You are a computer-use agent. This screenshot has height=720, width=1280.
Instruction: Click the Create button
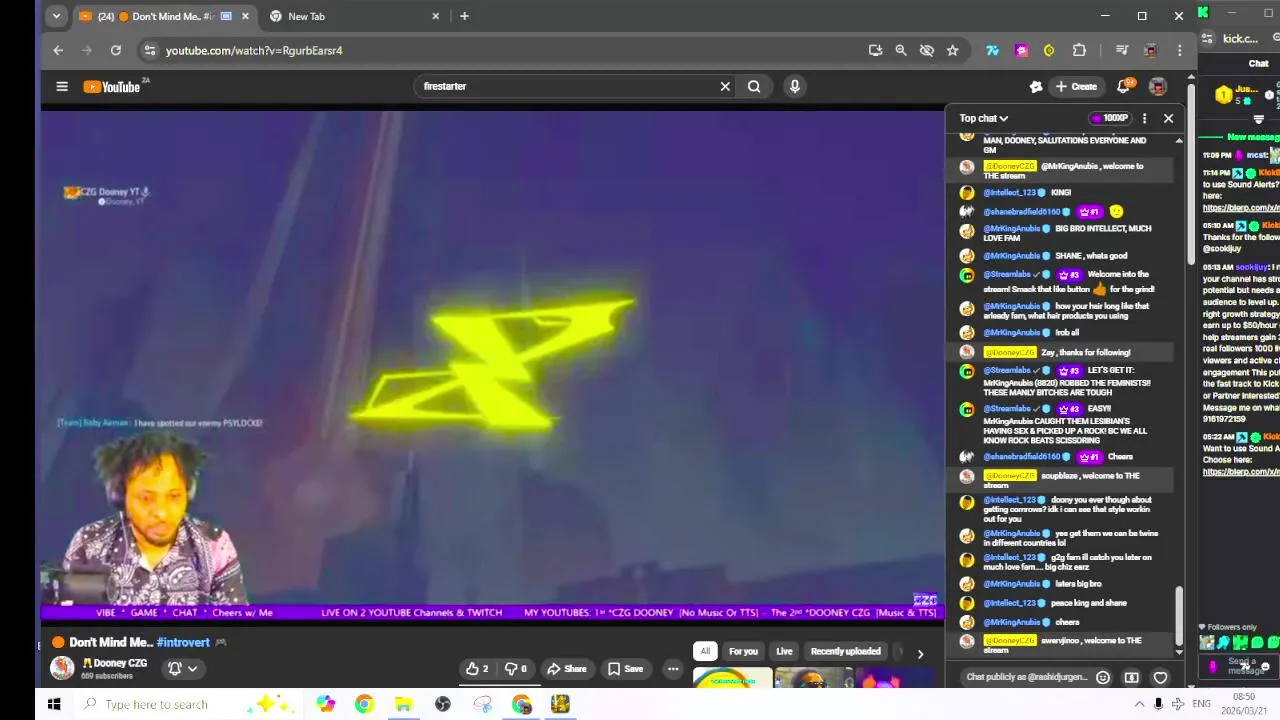(x=1076, y=87)
